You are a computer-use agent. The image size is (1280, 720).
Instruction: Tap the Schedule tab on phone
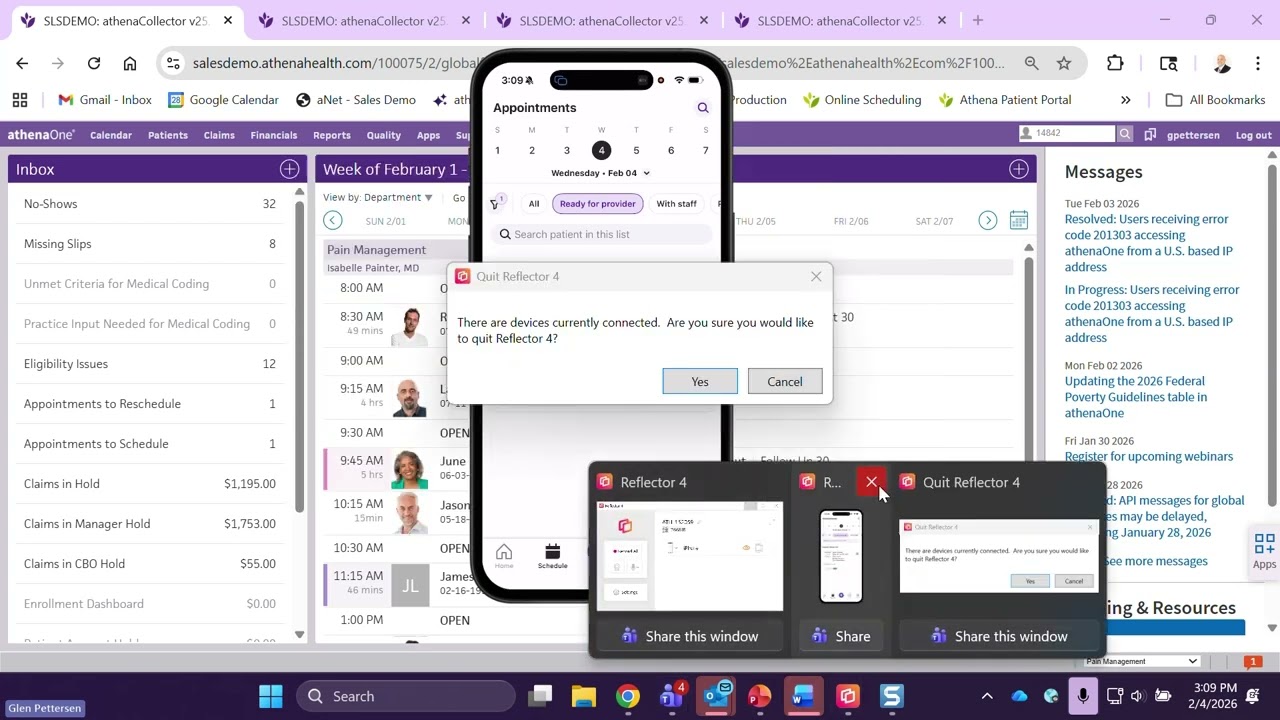(x=552, y=556)
